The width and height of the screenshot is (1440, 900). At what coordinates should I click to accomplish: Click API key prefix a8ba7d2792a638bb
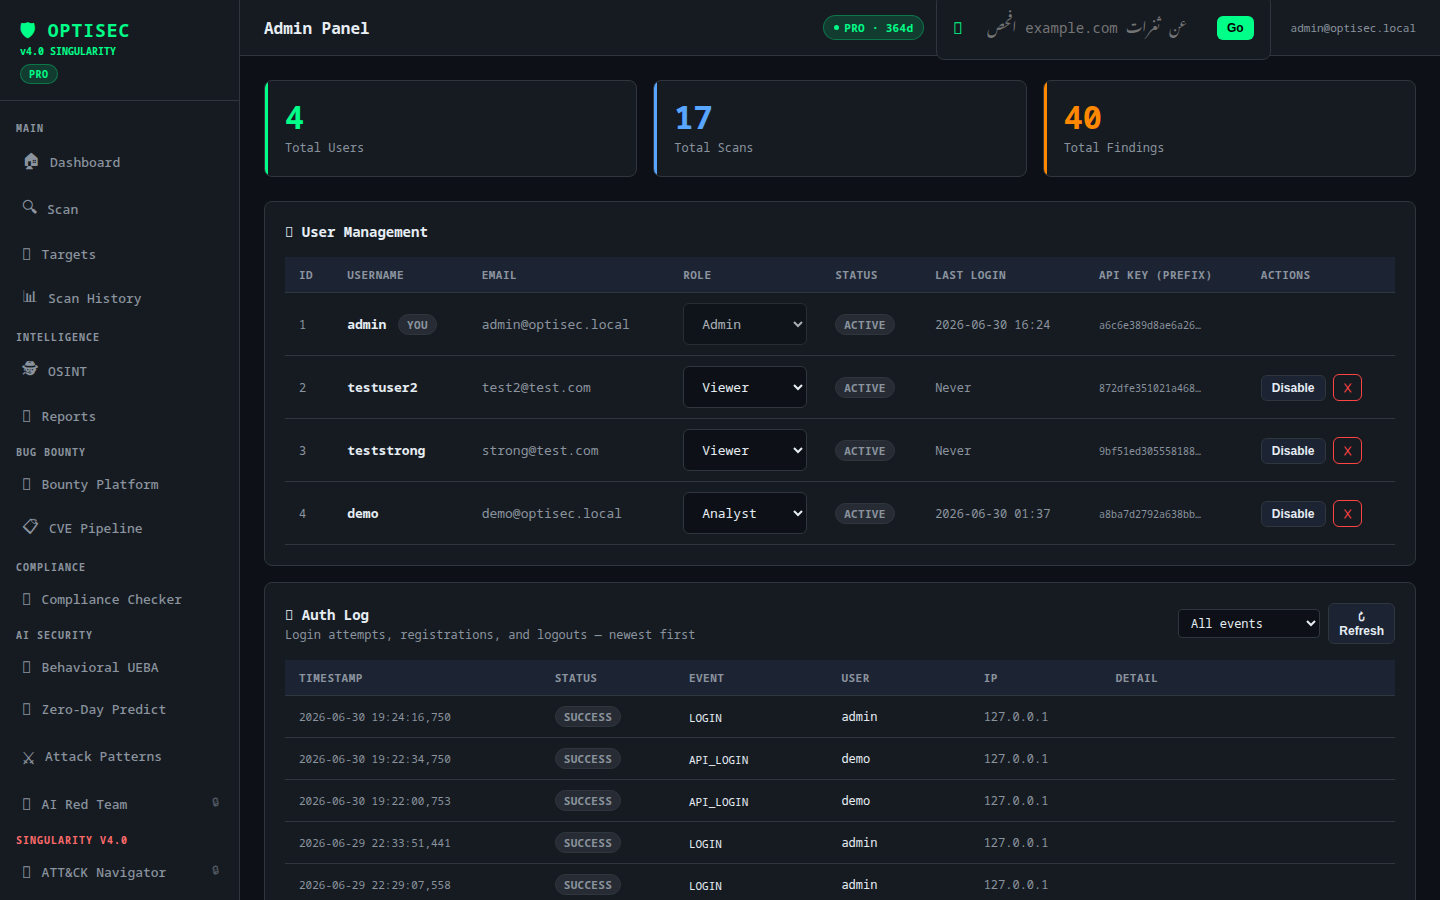tap(1150, 514)
